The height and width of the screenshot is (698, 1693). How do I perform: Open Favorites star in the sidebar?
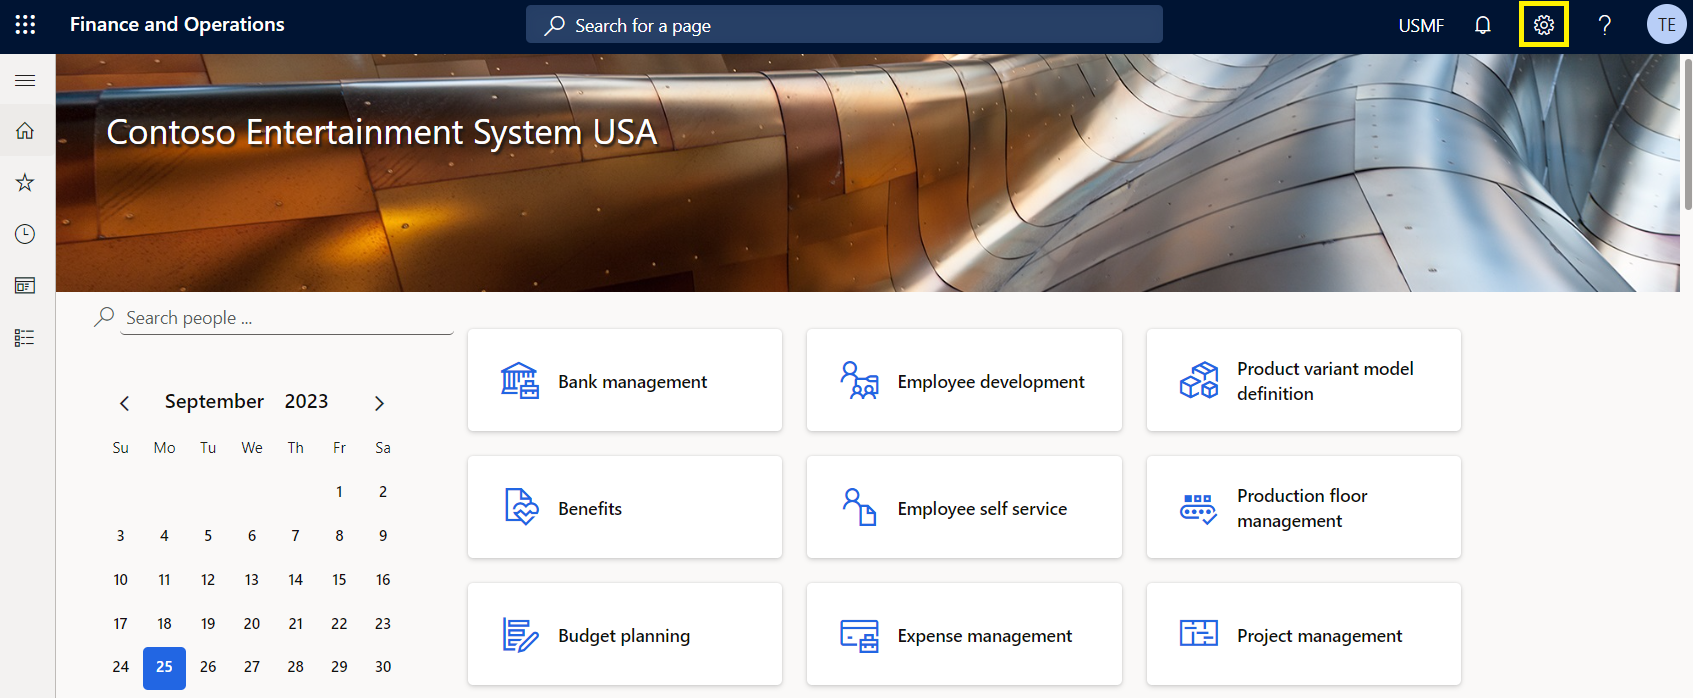[25, 182]
